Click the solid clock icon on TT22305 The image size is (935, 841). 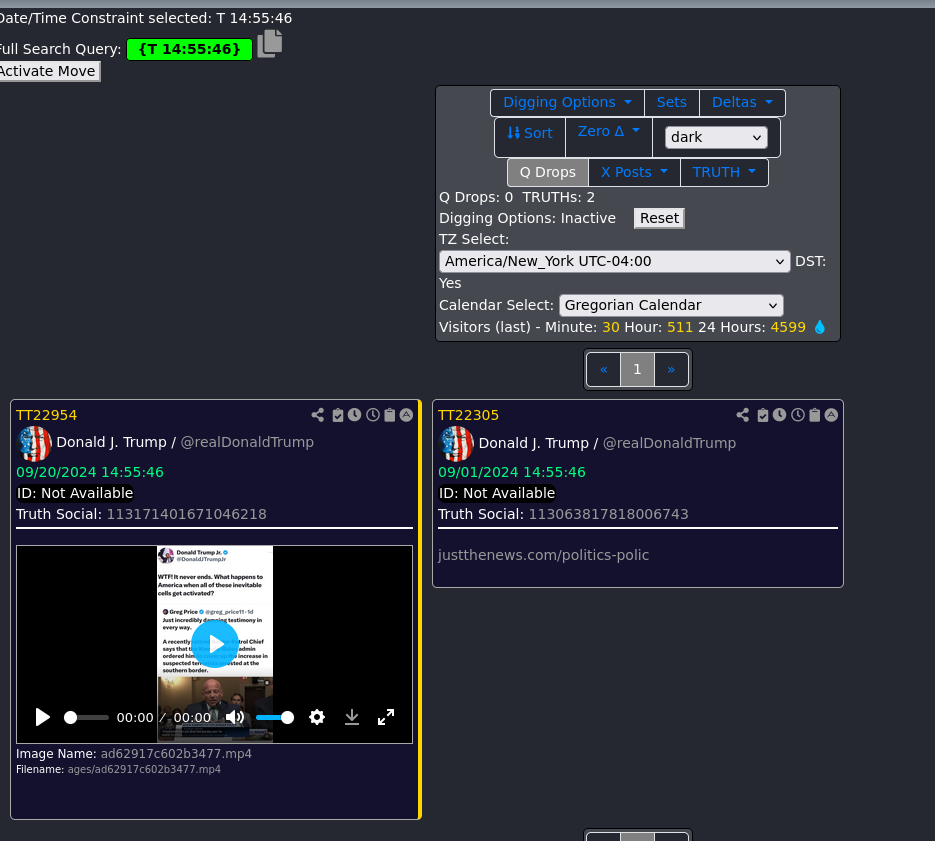(x=779, y=415)
